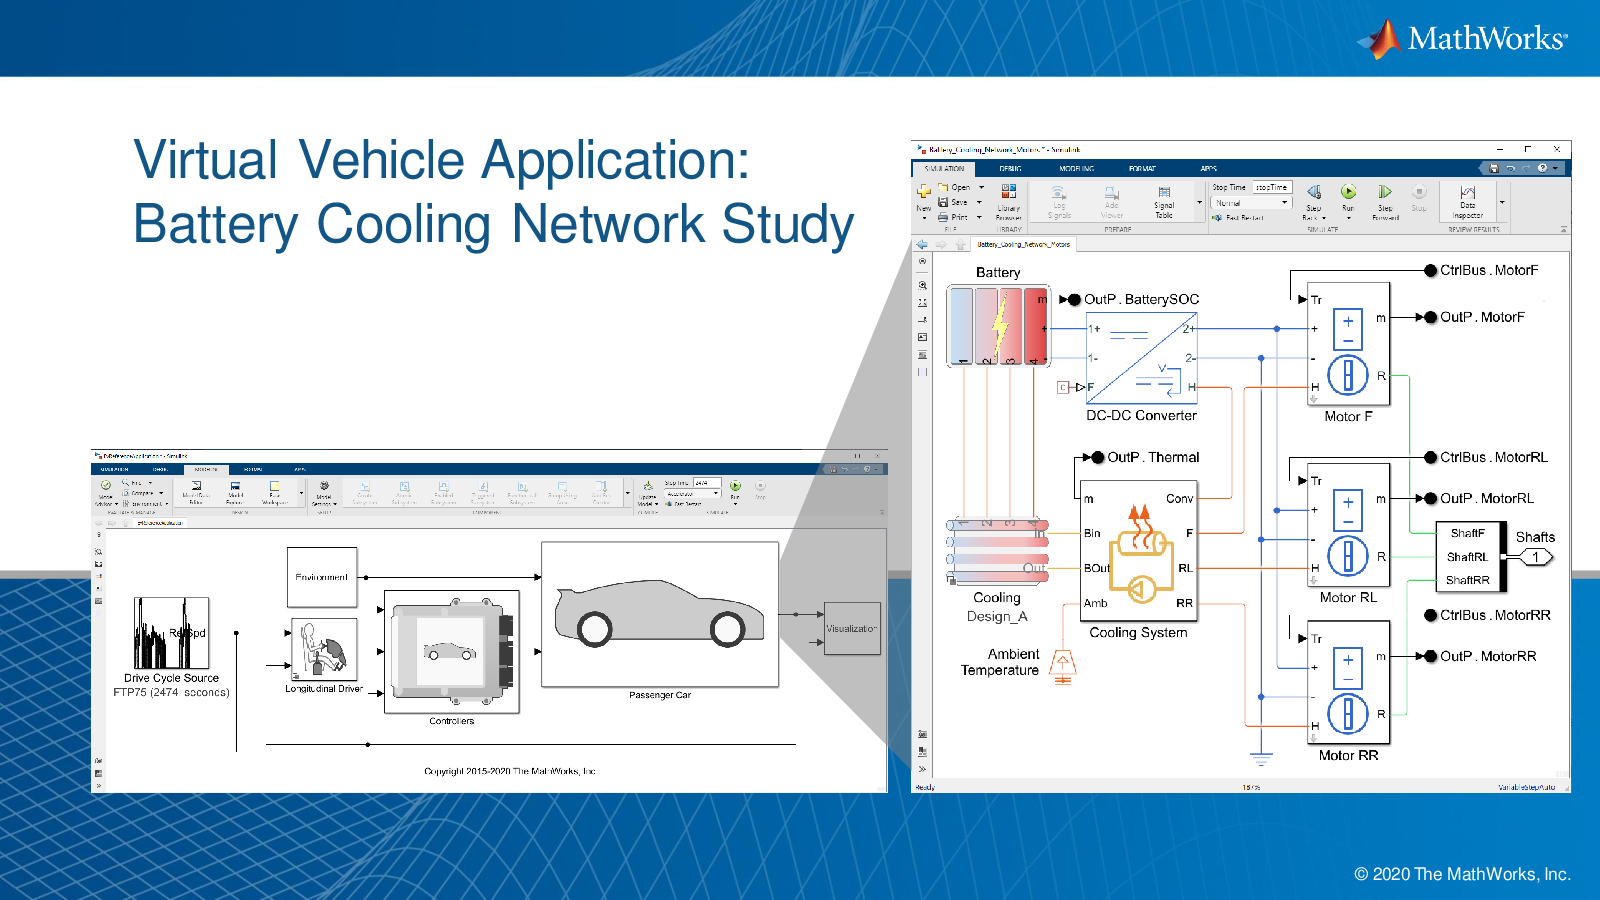
Task: Select the Environment block
Action: pos(322,577)
